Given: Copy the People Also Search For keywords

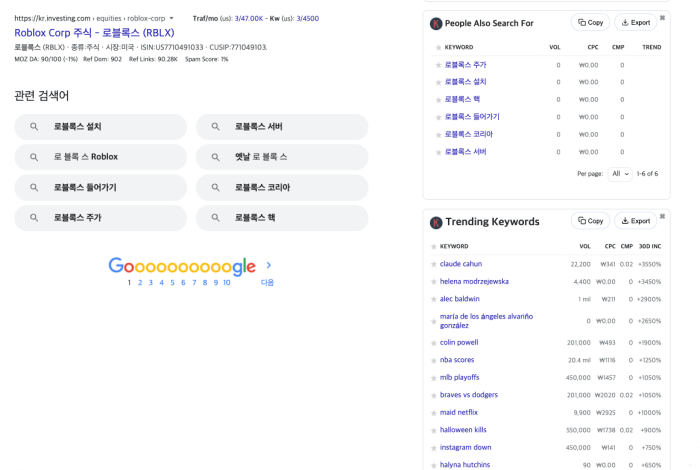Looking at the screenshot, I should coord(590,22).
